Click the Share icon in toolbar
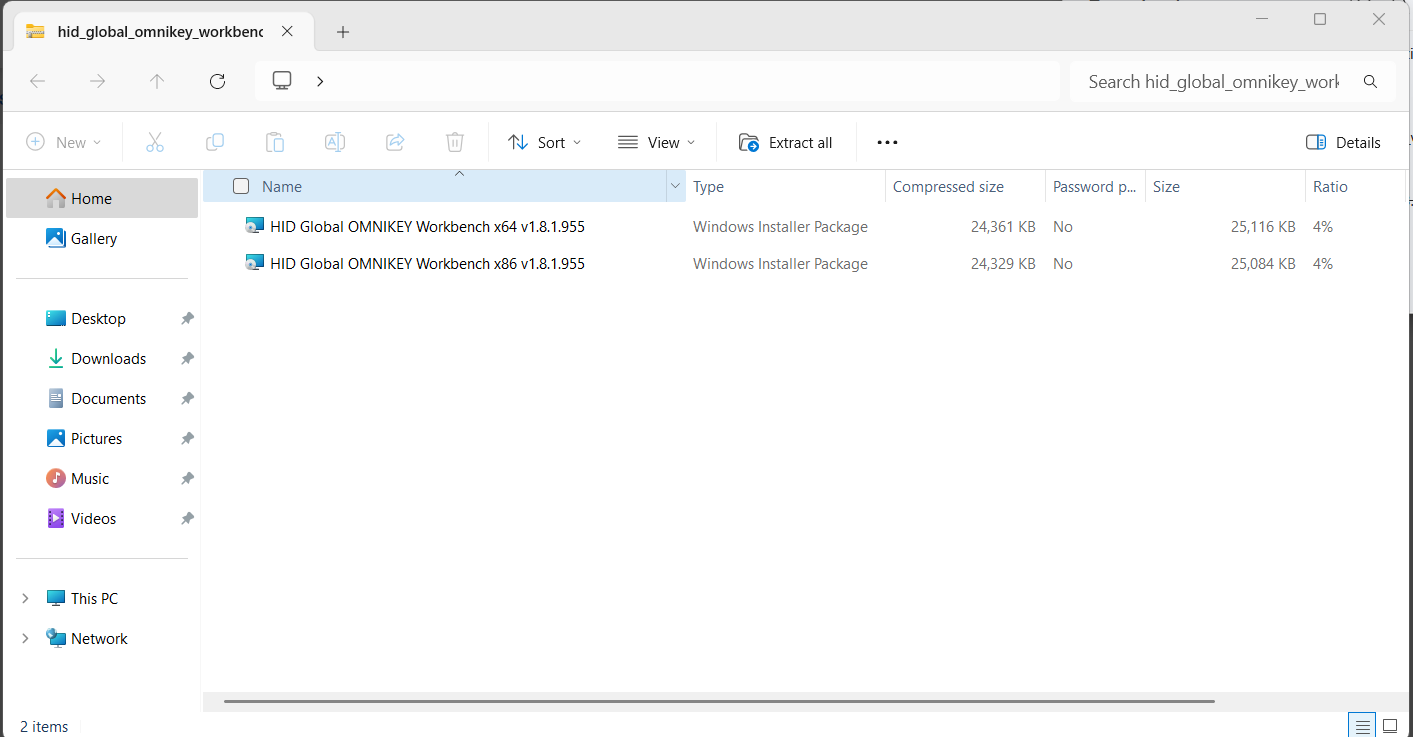The image size is (1413, 737). click(395, 142)
